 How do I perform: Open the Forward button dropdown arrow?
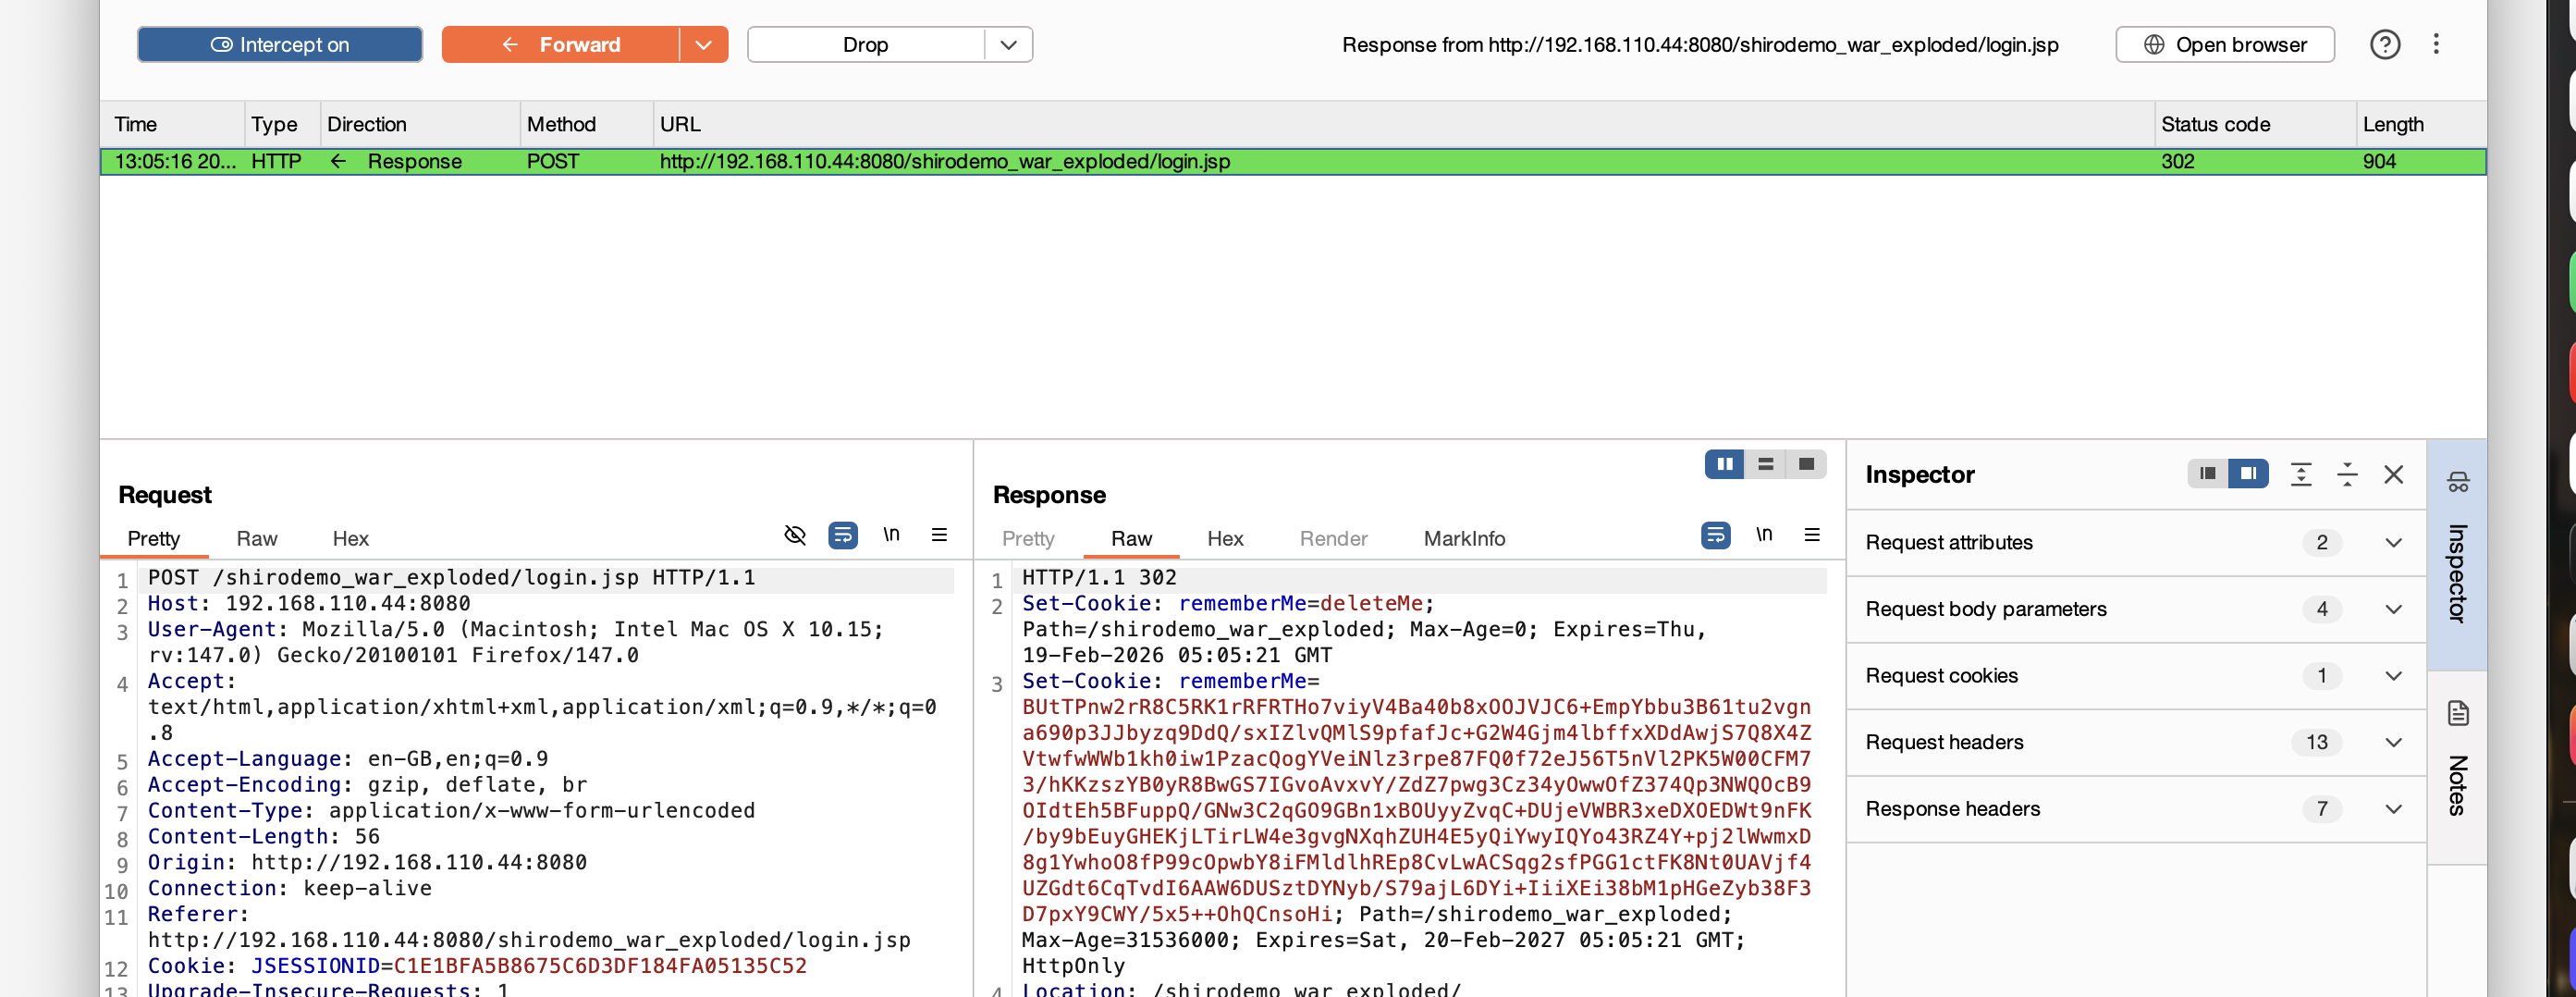coord(704,44)
